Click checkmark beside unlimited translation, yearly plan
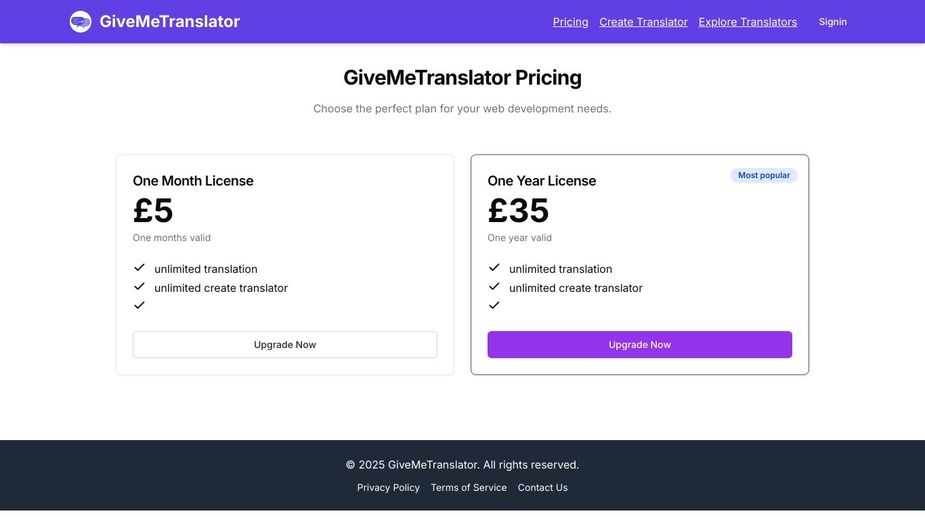 coord(494,268)
